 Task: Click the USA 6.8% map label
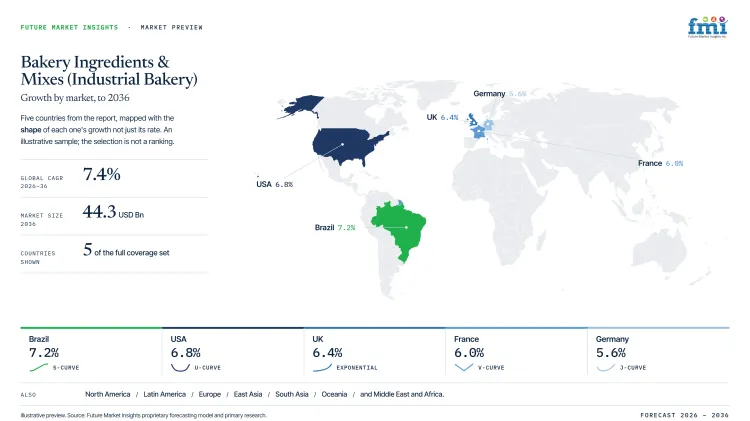click(275, 184)
